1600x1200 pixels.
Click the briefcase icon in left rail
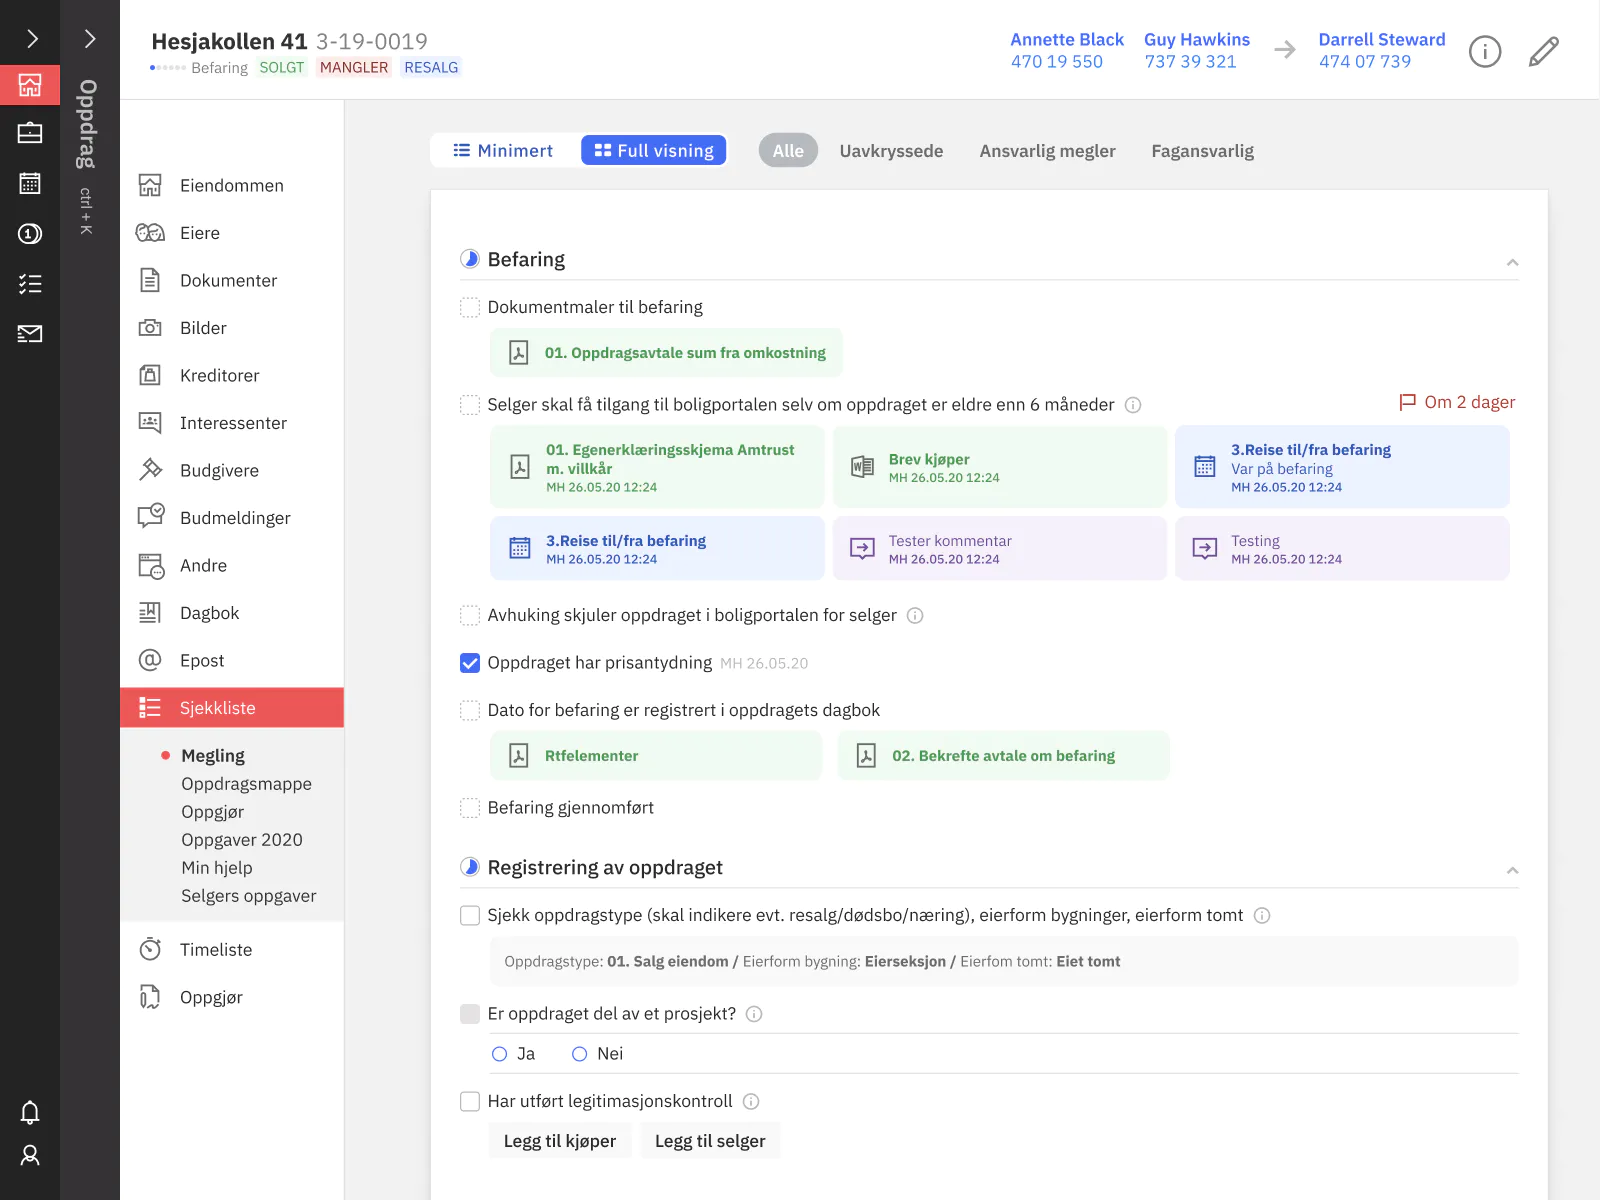(30, 133)
